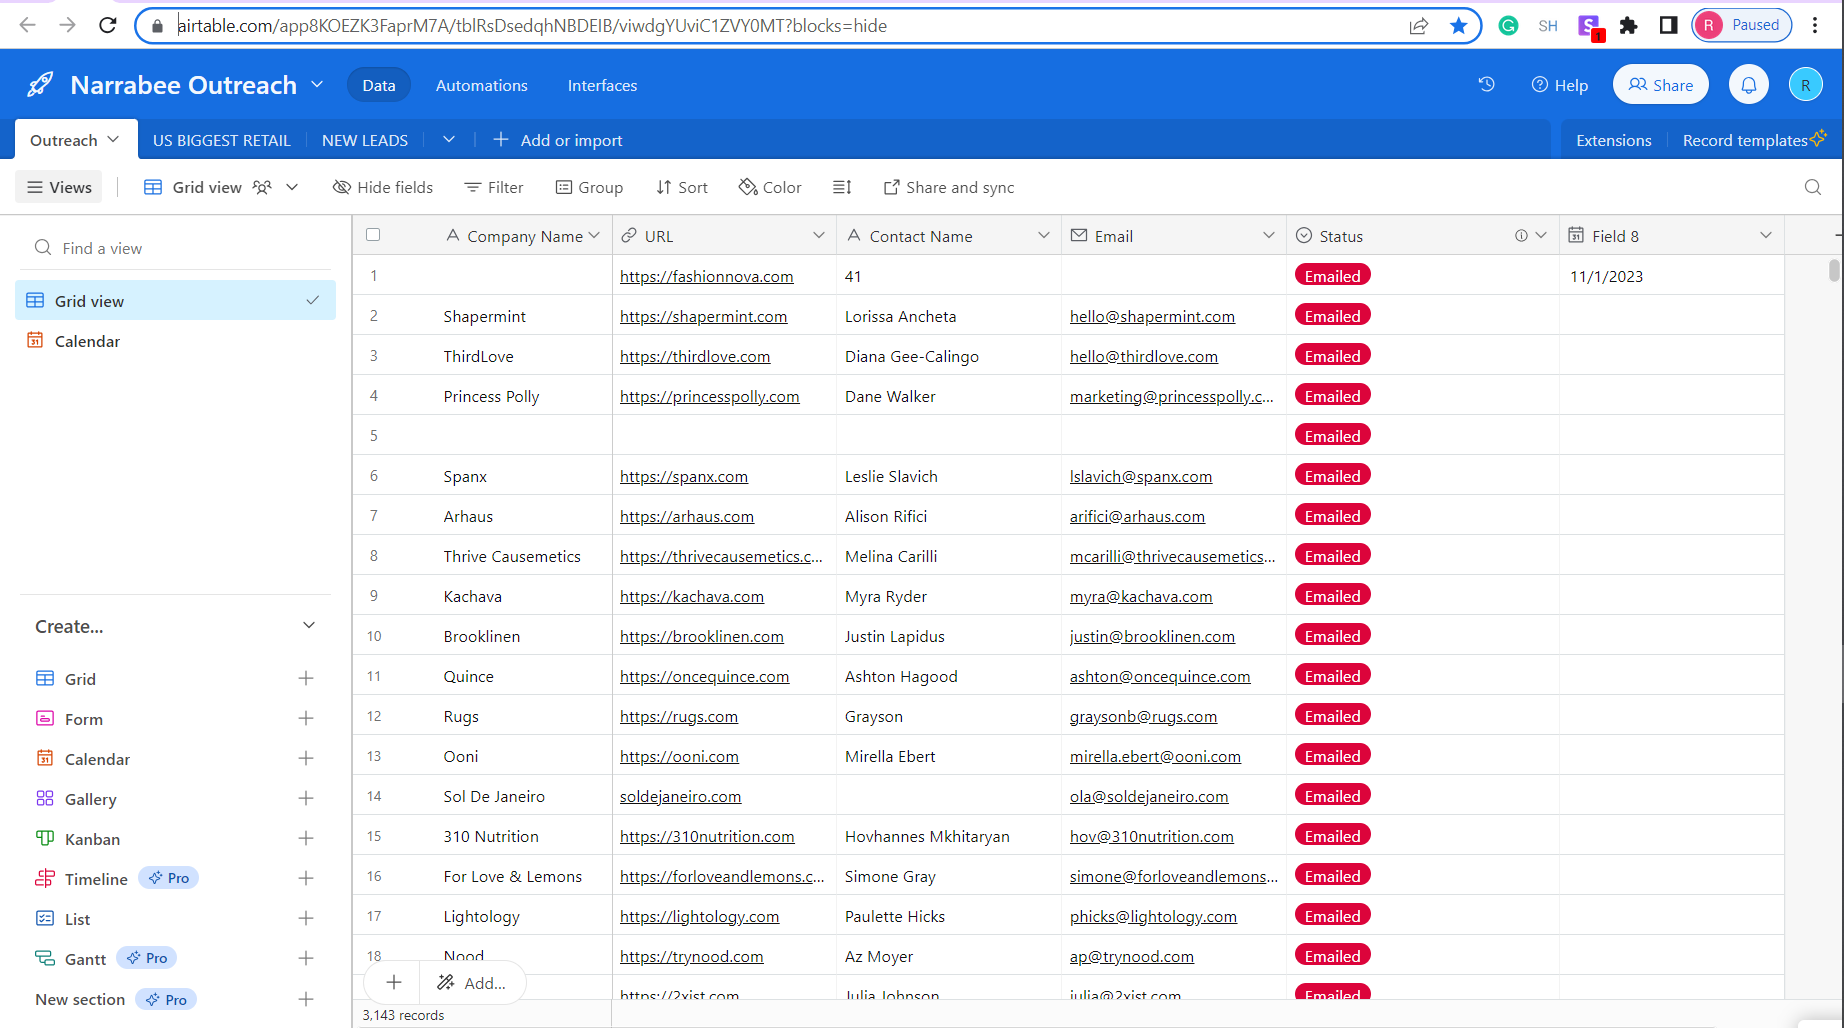Add a new Kanban view with plus
Viewport: 1844px width, 1028px height.
click(306, 838)
